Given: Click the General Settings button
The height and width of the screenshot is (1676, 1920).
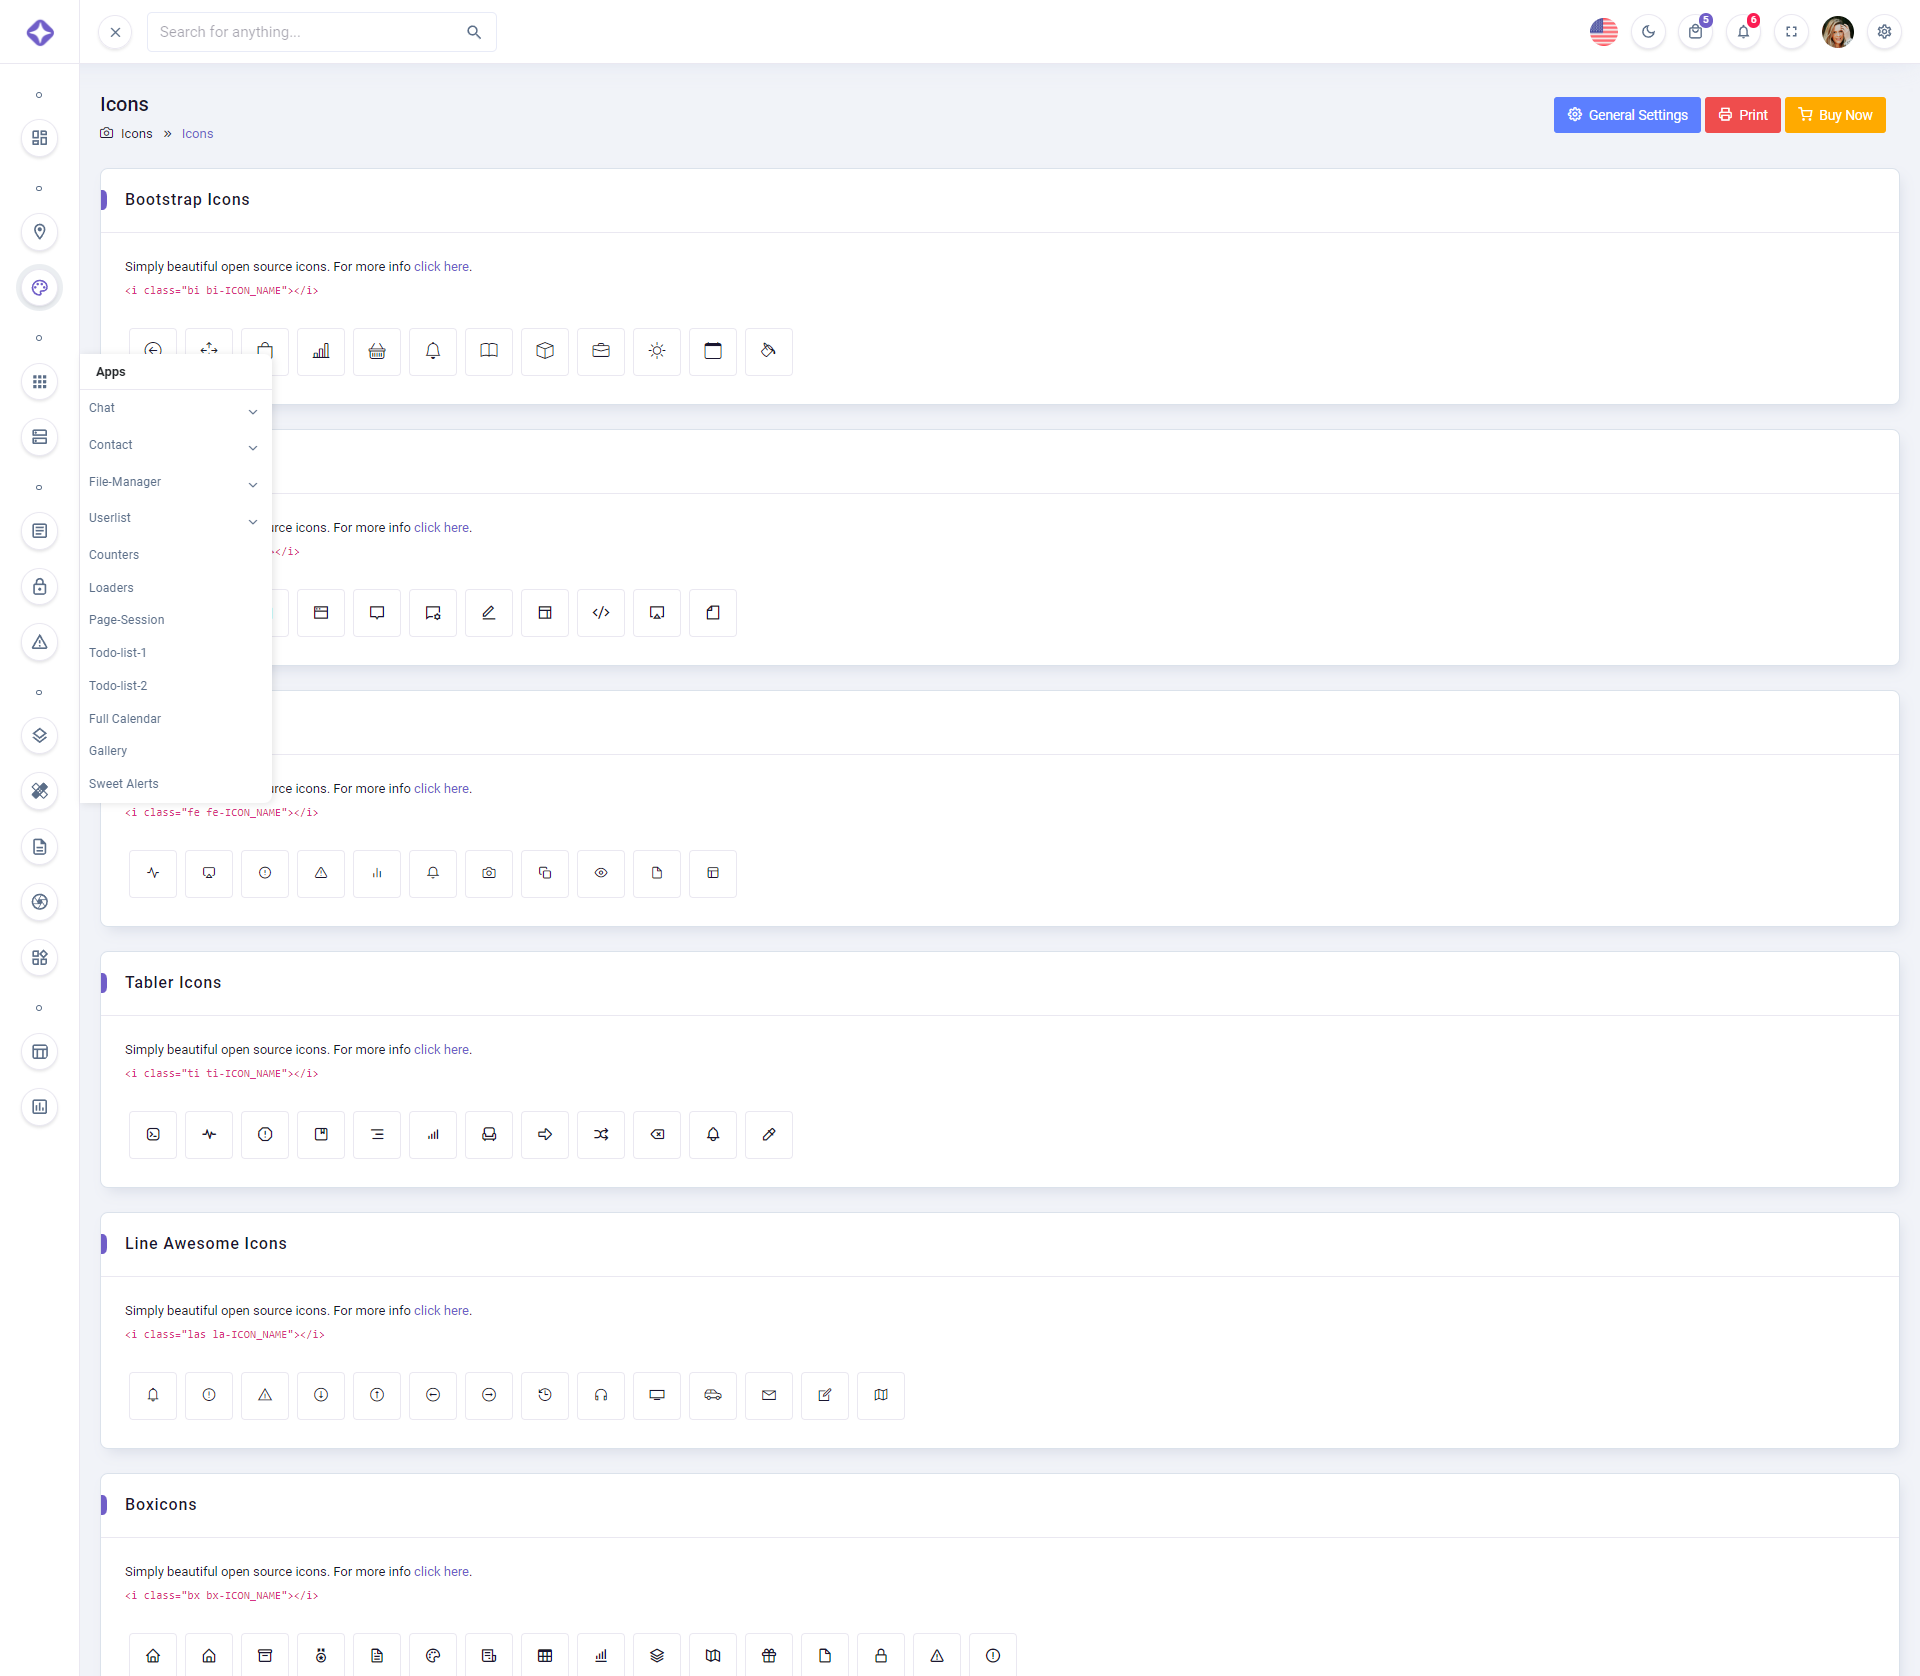Looking at the screenshot, I should 1626,115.
